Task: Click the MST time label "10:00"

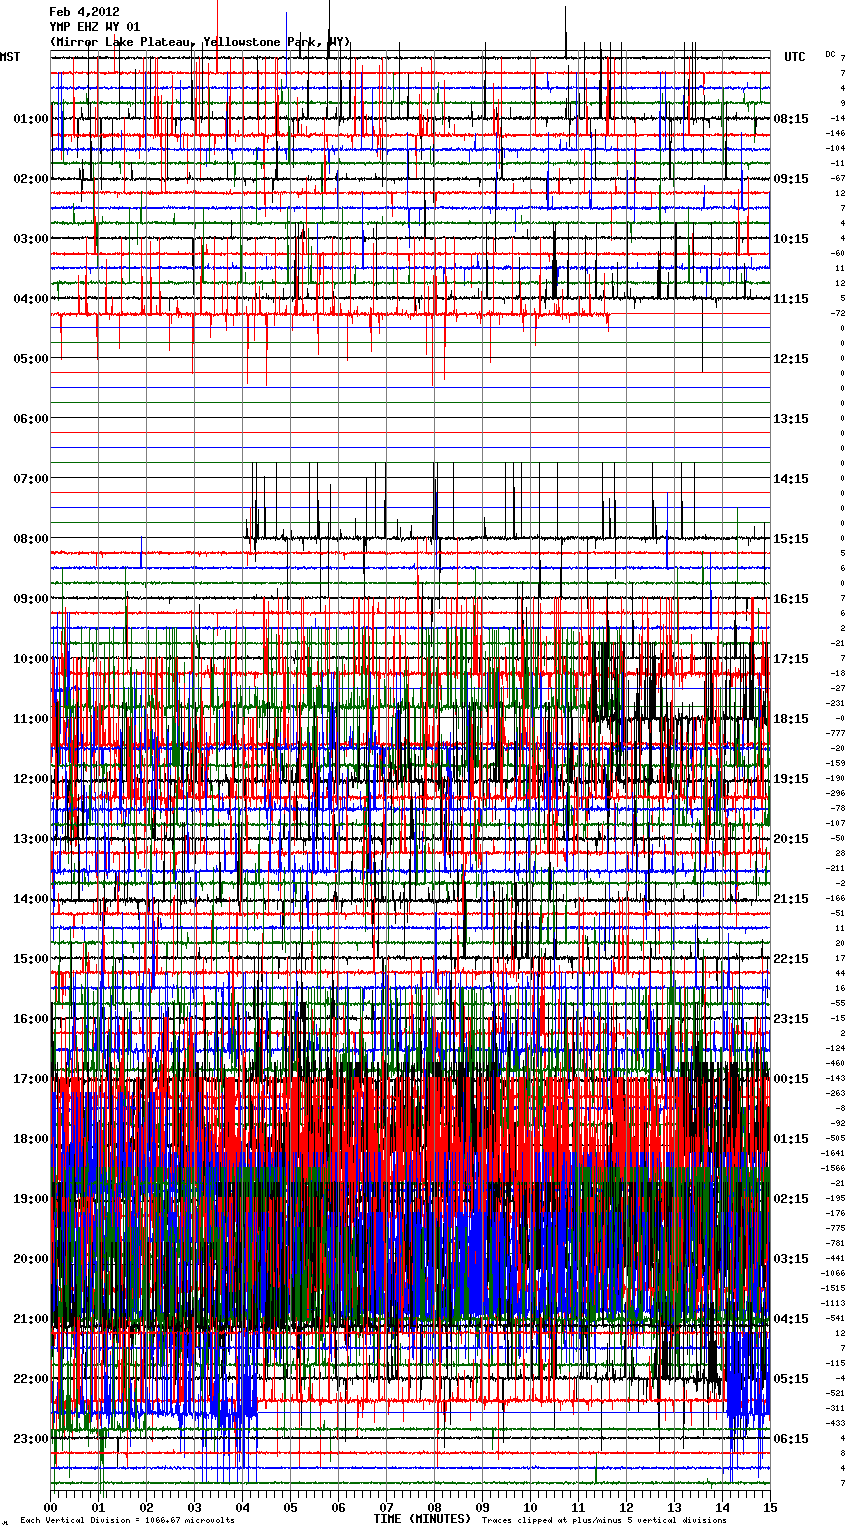Action: pyautogui.click(x=31, y=659)
